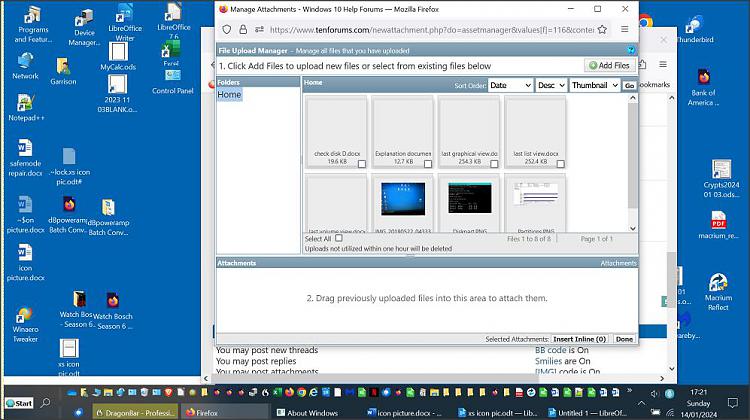This screenshot has width=750, height=420.
Task: Open 2023 11 03BLANK.o... desktop file
Action: click(117, 94)
